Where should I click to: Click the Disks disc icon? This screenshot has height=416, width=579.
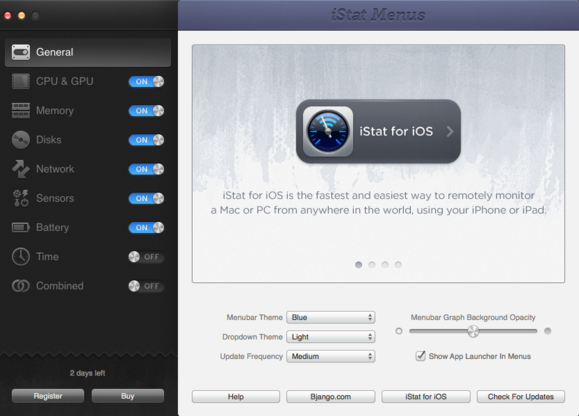click(21, 140)
